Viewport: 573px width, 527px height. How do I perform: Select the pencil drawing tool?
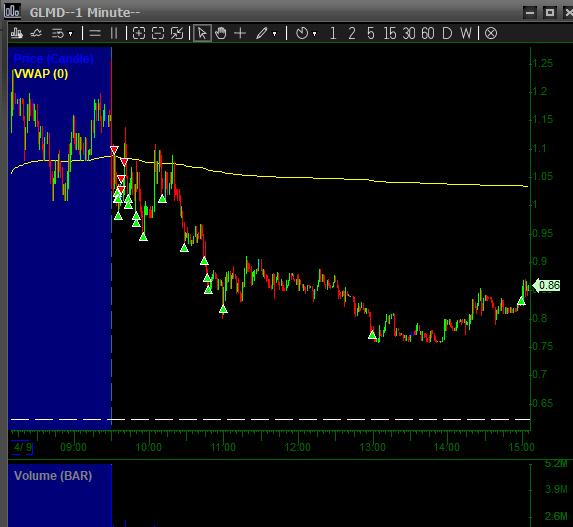pos(261,33)
